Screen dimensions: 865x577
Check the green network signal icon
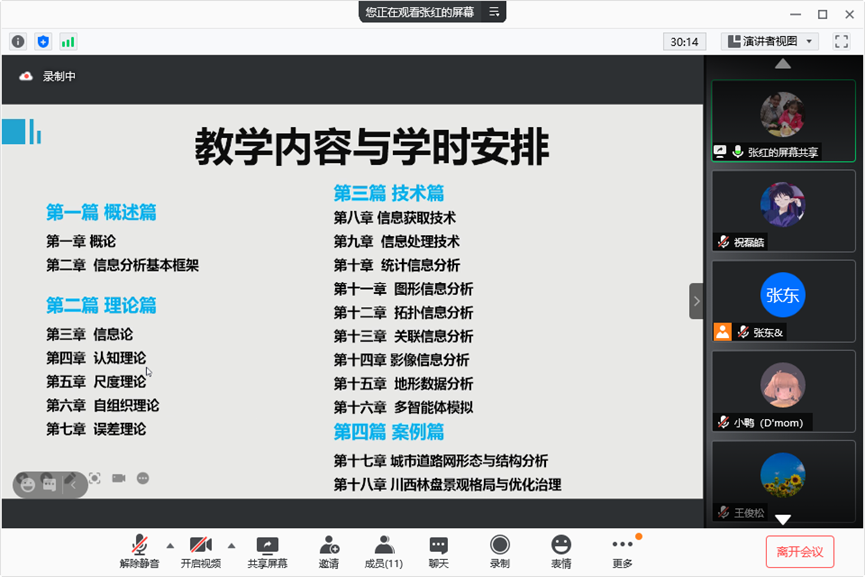[x=68, y=41]
